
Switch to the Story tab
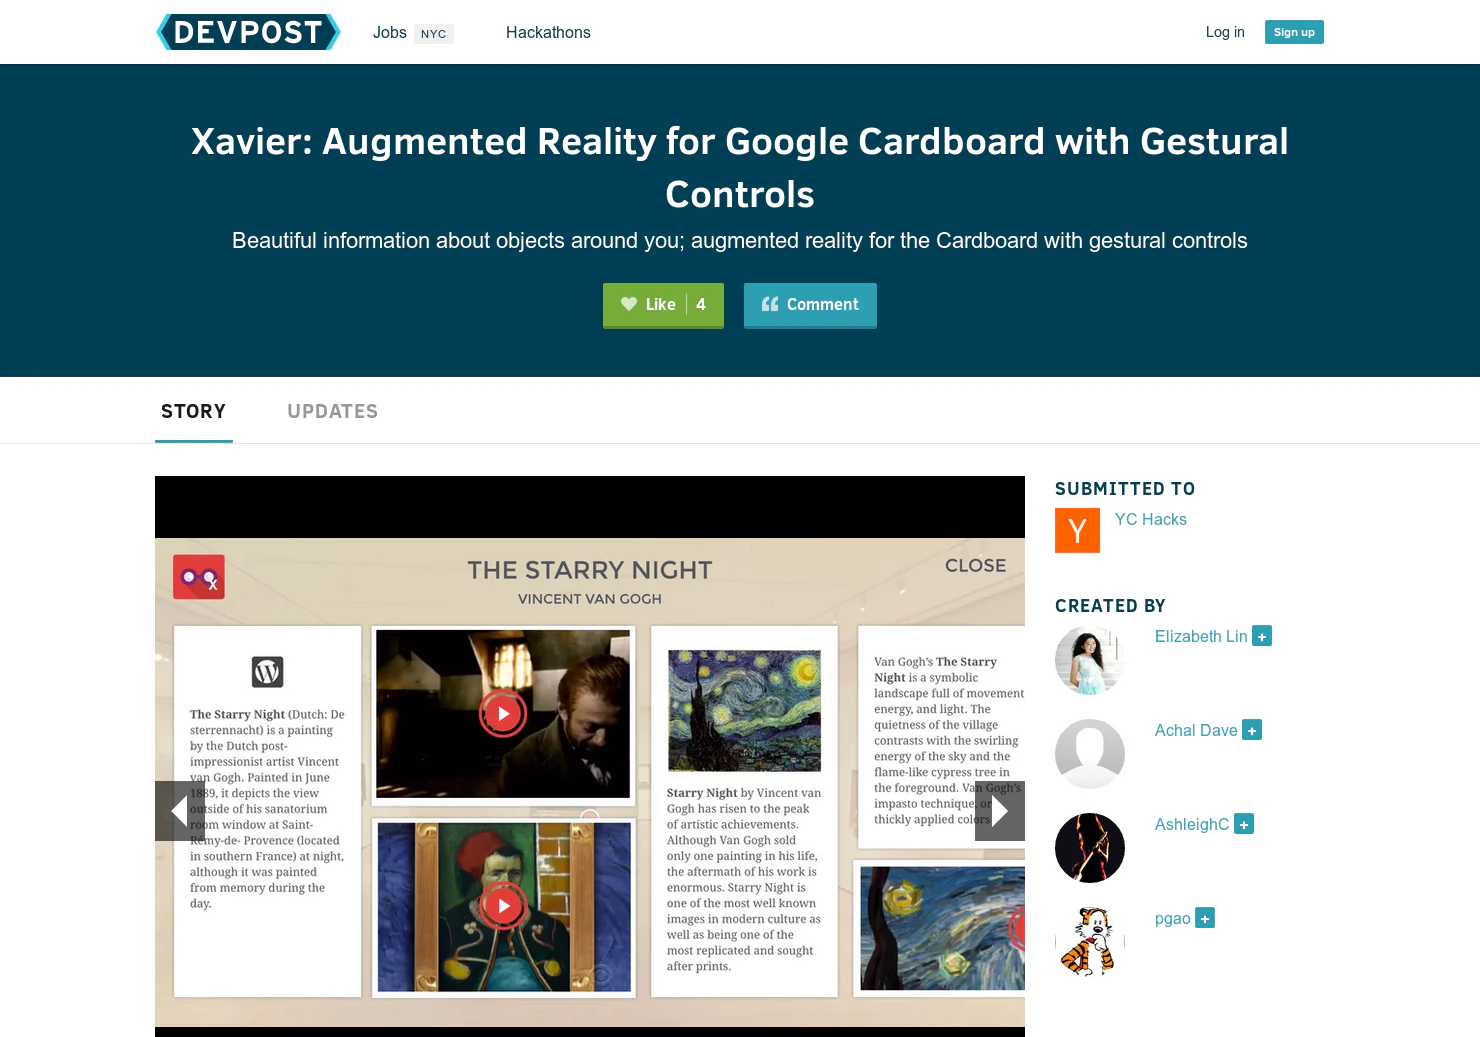194,411
